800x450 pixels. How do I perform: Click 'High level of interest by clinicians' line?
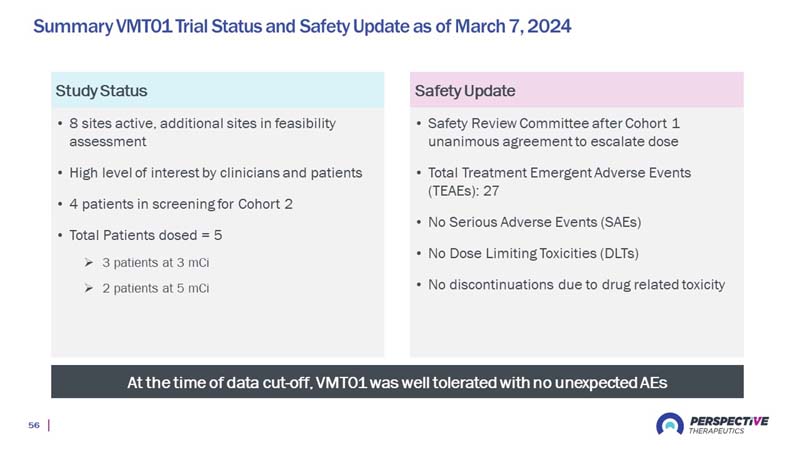point(216,173)
